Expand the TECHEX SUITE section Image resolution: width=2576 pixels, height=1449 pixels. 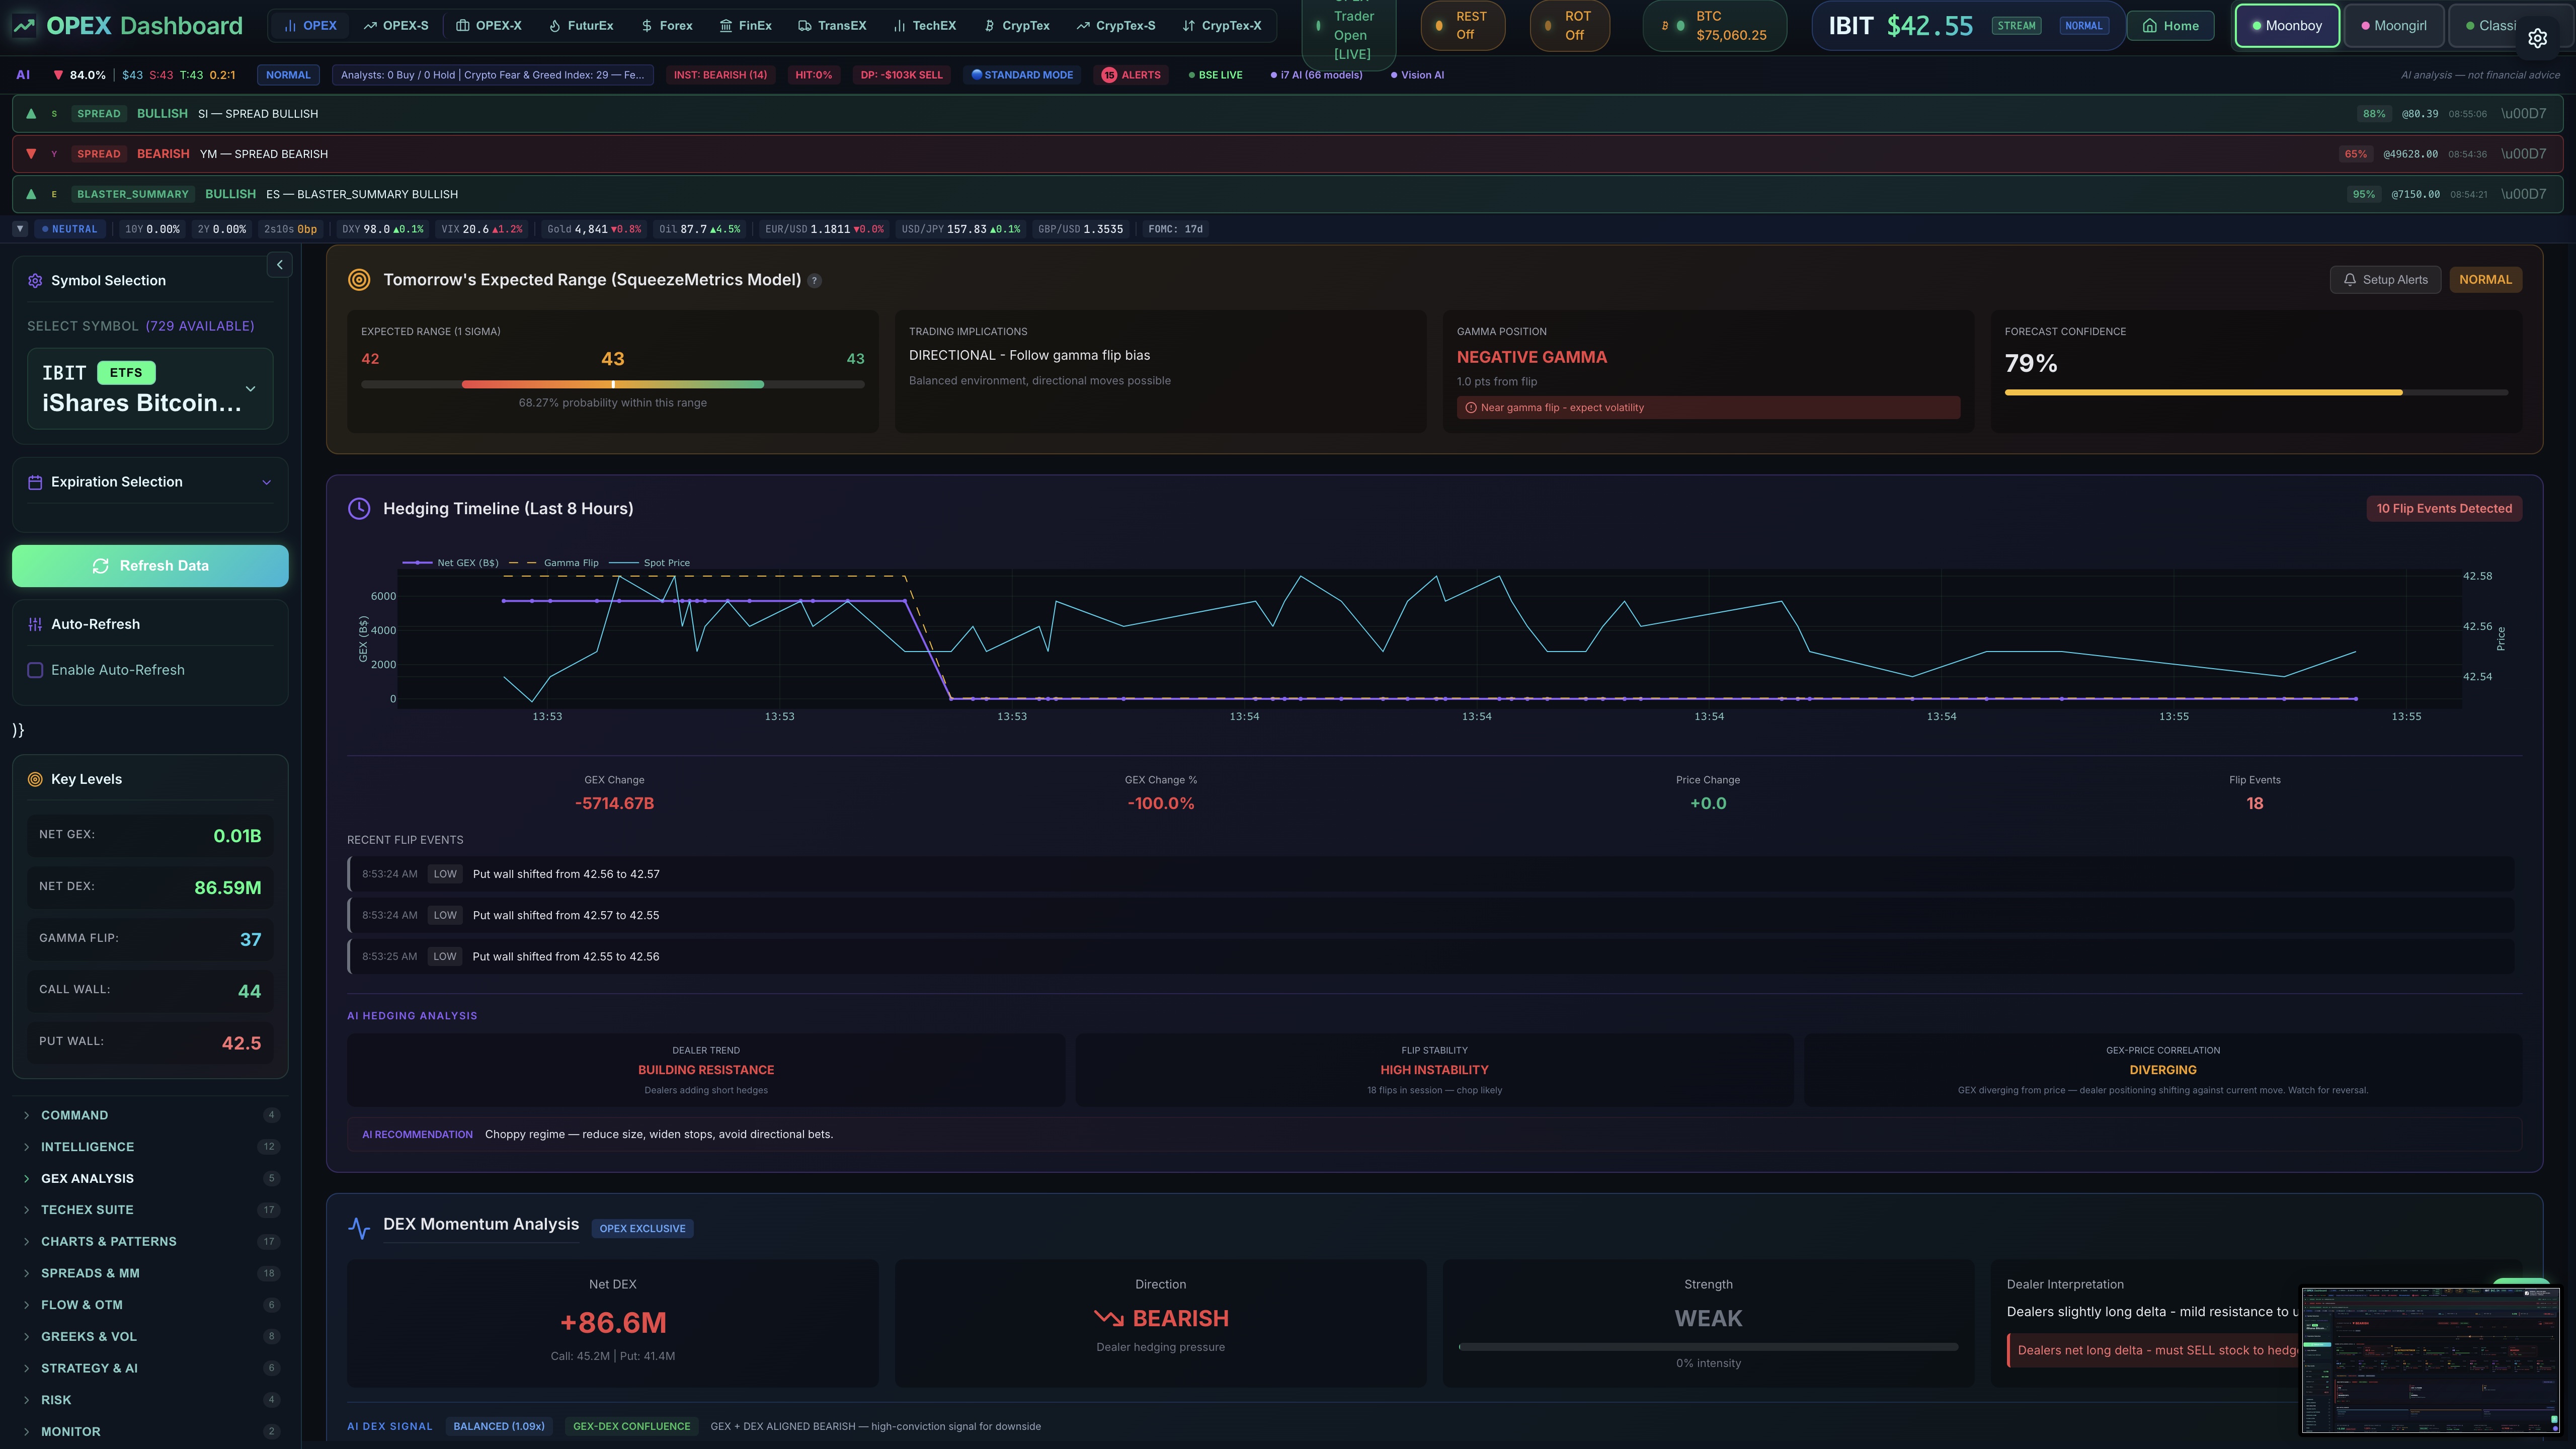coord(150,1210)
